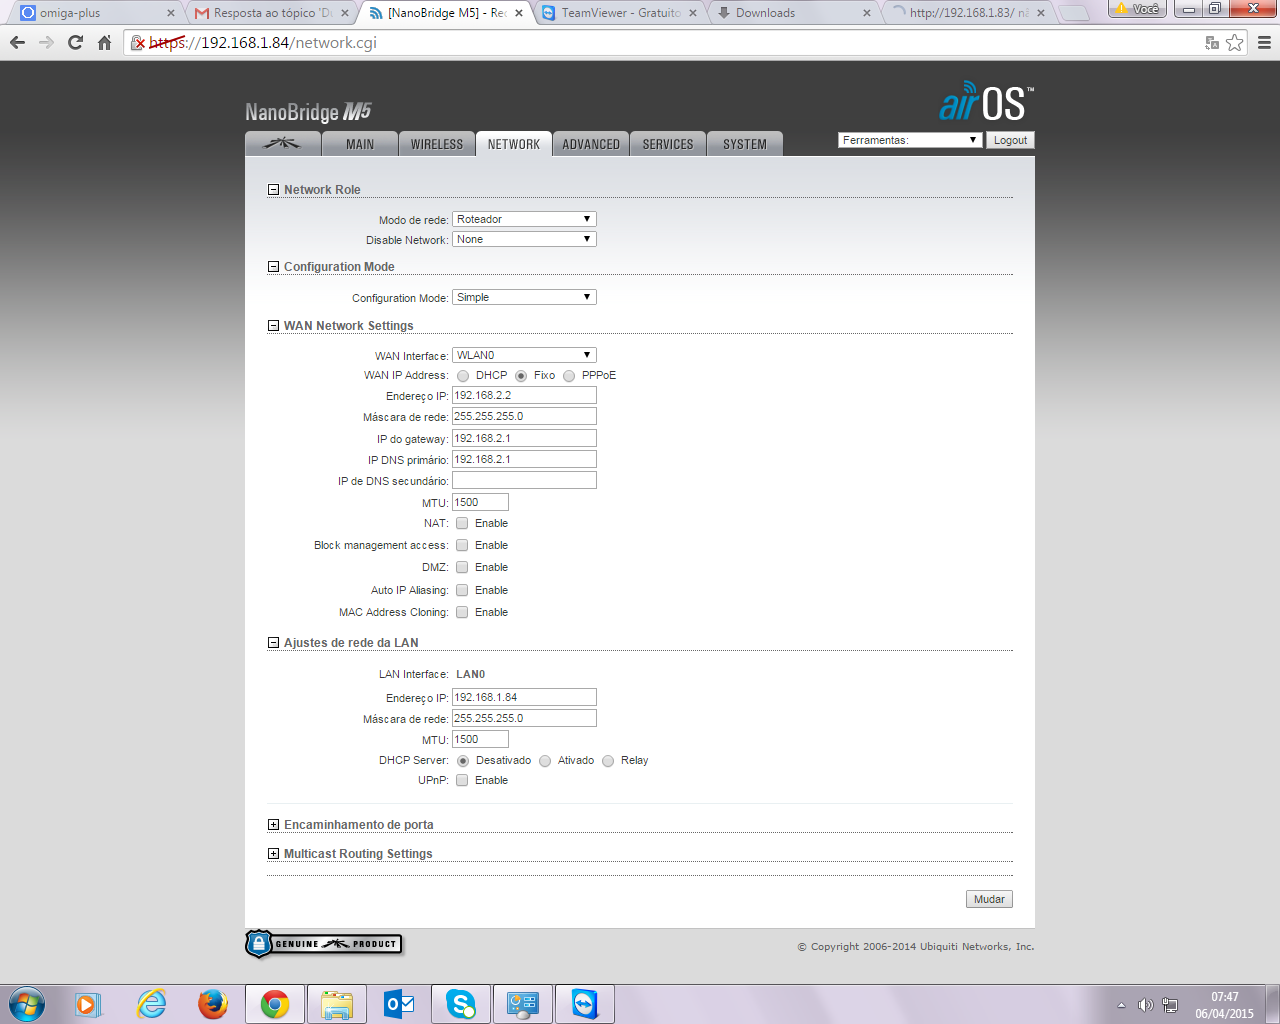Open the Configuration Mode dropdown

pos(524,297)
